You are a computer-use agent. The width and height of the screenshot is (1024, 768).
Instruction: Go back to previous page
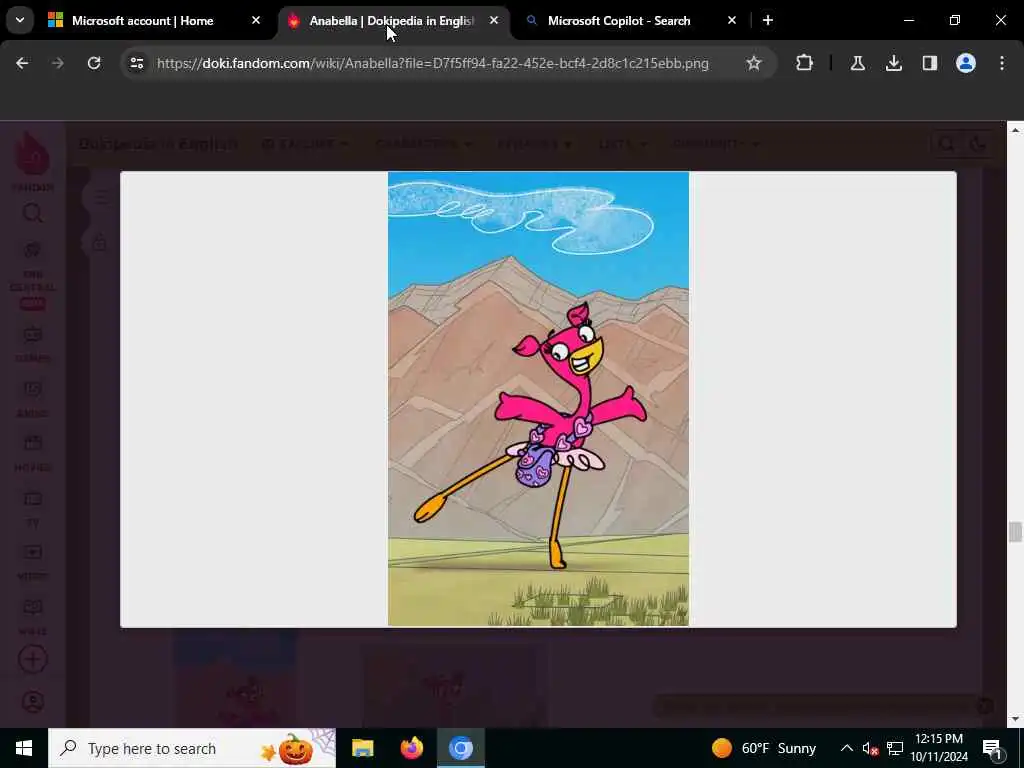[22, 63]
